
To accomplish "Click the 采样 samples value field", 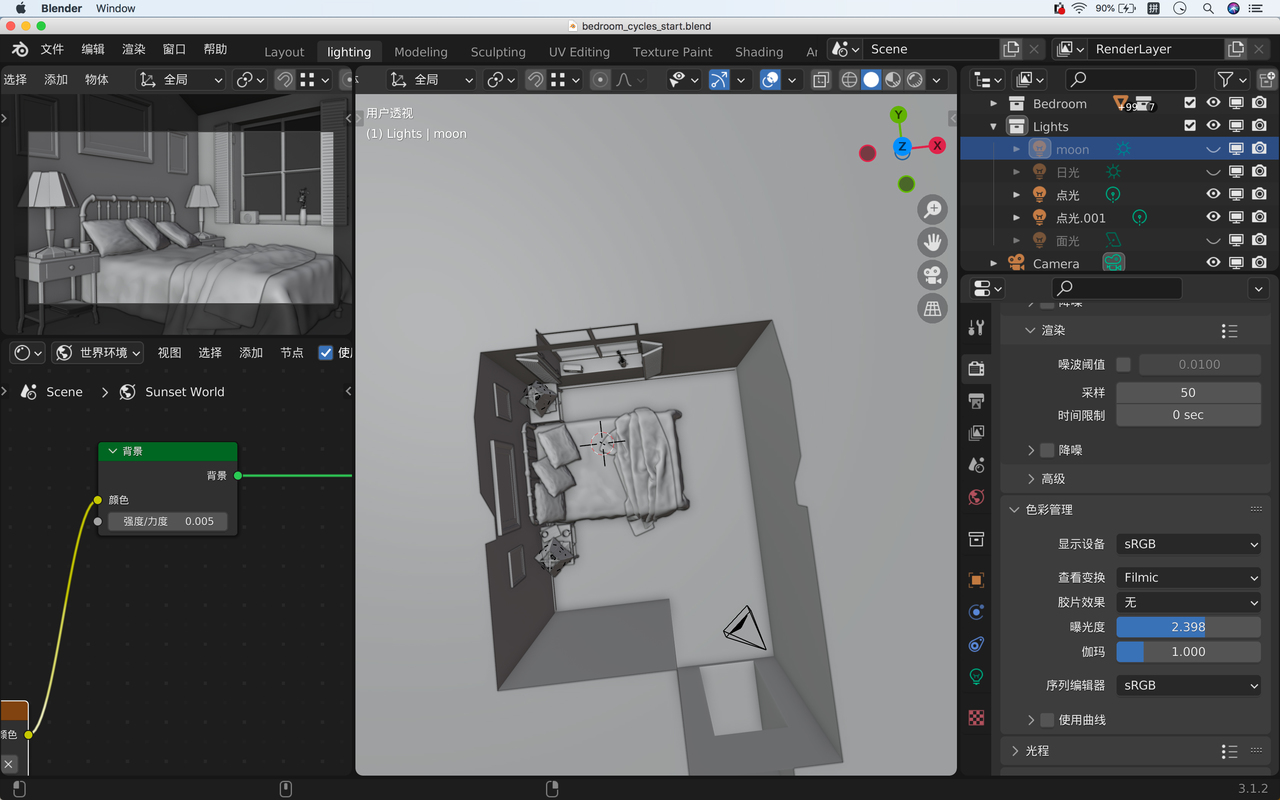I will [x=1188, y=393].
